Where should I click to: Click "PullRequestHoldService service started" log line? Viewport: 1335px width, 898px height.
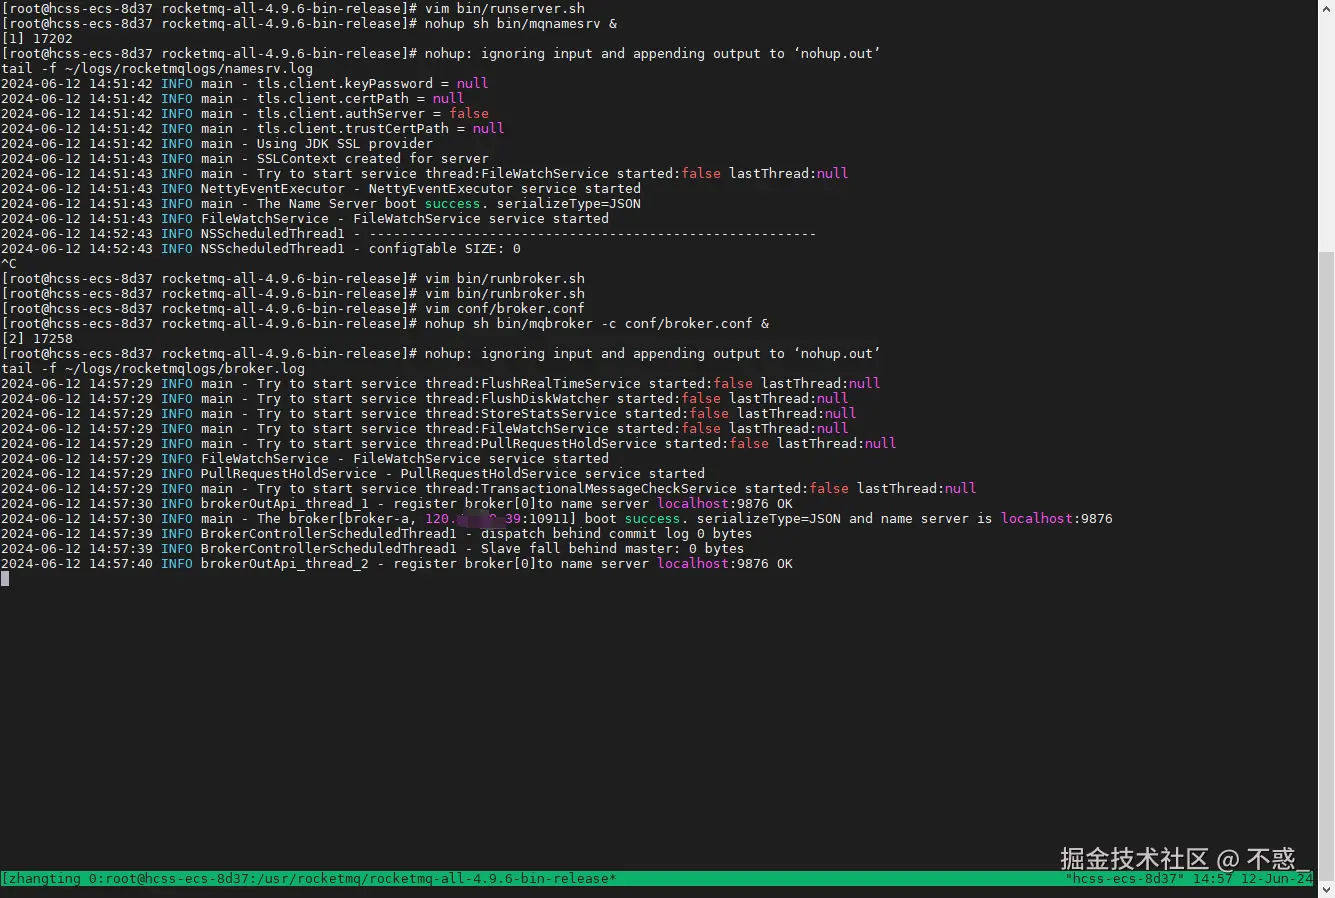tap(353, 473)
